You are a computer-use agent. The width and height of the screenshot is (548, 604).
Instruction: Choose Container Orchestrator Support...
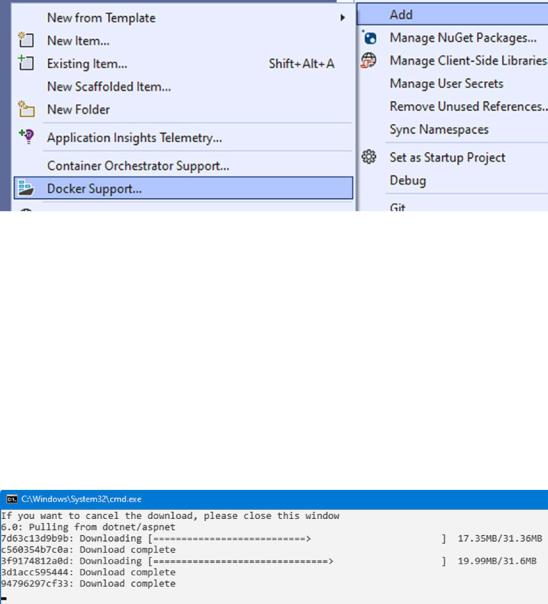click(x=183, y=166)
